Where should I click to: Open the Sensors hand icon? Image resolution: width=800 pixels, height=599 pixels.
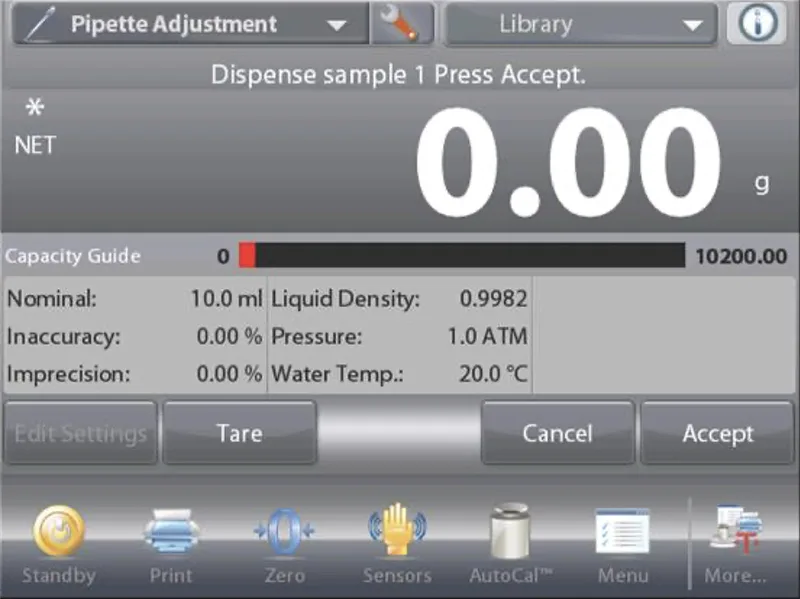[397, 532]
